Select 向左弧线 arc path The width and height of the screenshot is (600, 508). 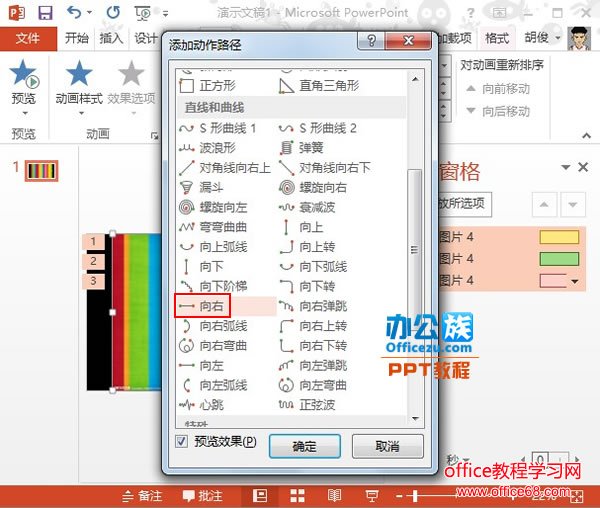pyautogui.click(x=214, y=385)
